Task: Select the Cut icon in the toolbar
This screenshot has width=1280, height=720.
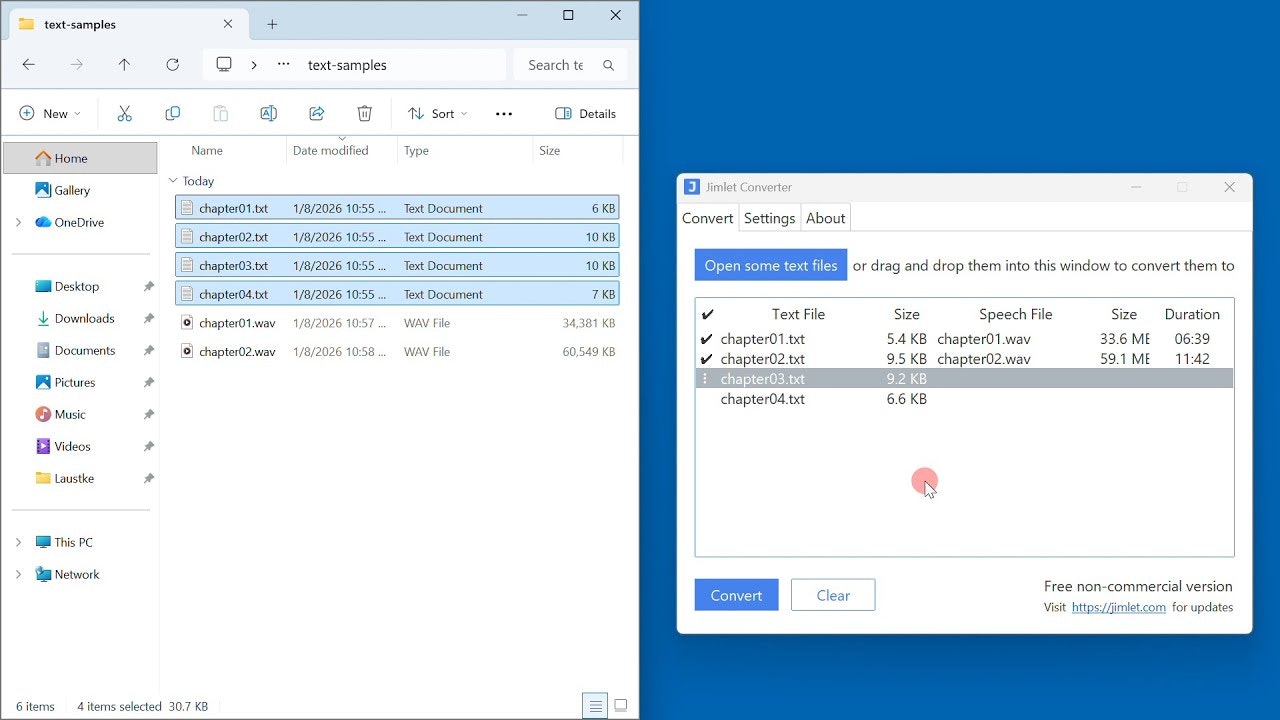Action: [124, 113]
